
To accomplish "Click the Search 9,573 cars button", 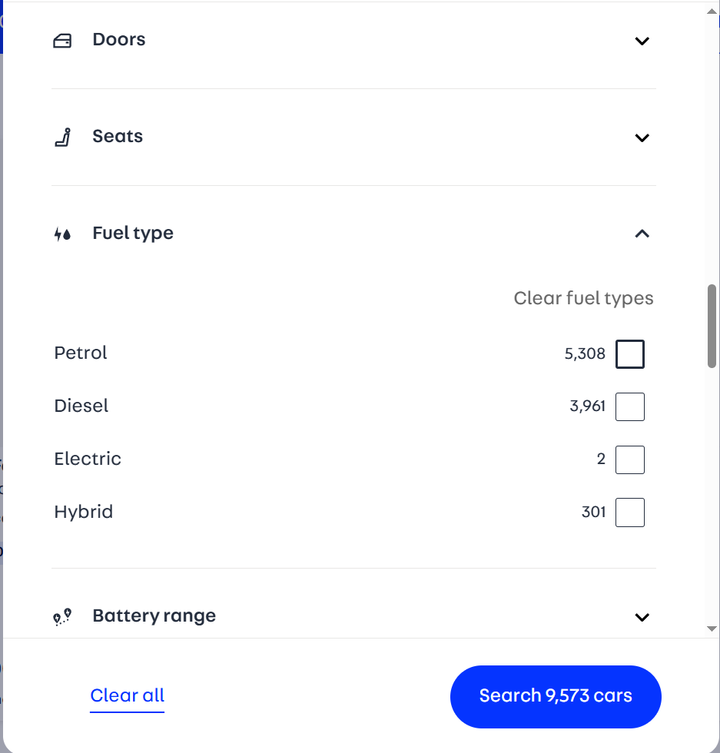I will [555, 696].
